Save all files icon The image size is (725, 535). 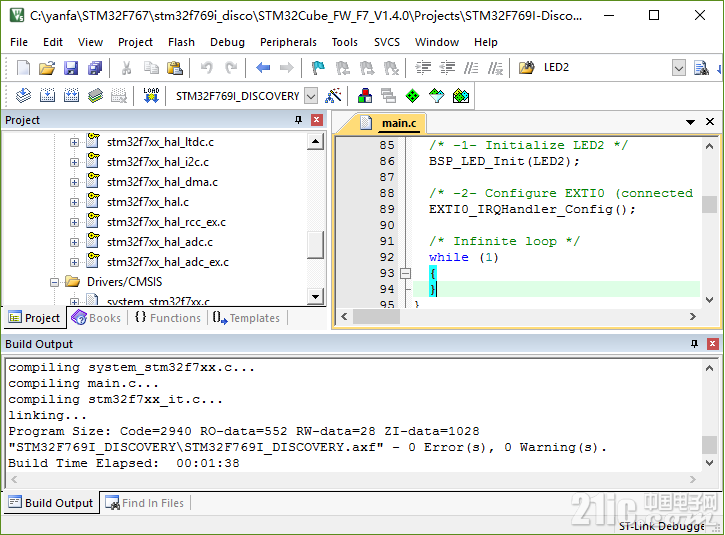pos(95,68)
